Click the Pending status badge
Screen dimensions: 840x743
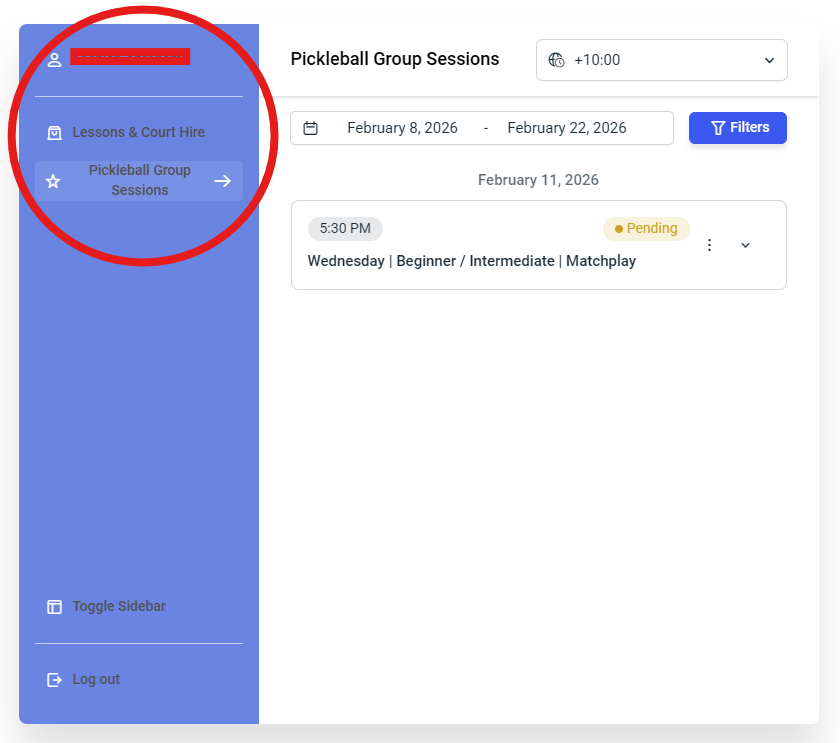646,229
